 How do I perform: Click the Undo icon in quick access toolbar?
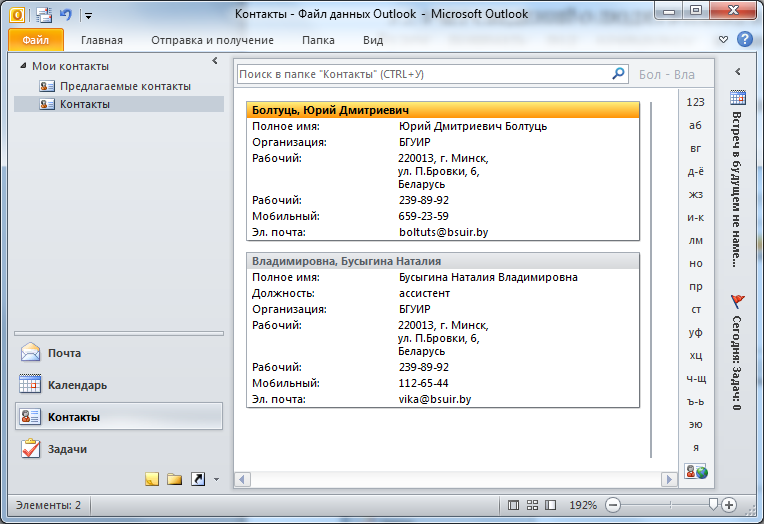click(66, 15)
